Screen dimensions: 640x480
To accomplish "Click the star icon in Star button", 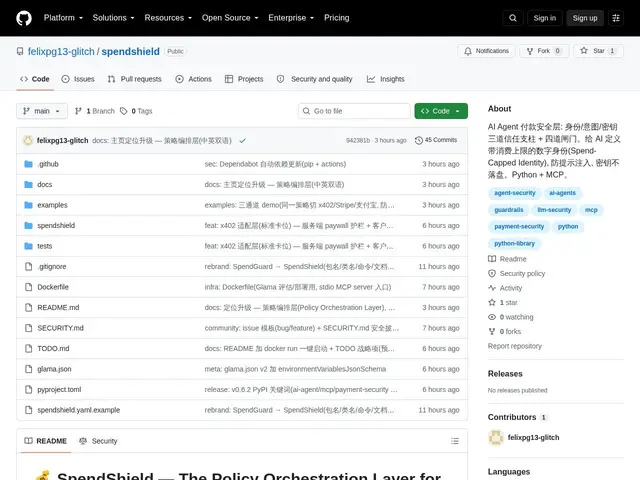I will pos(584,51).
